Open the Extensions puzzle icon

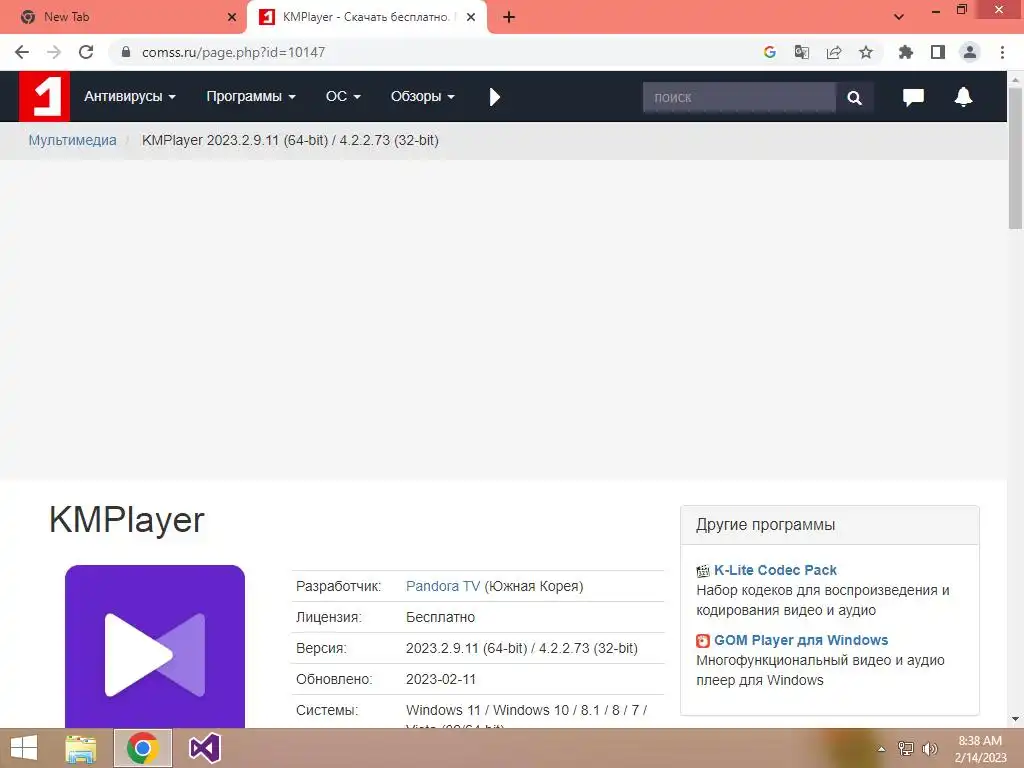click(x=905, y=52)
